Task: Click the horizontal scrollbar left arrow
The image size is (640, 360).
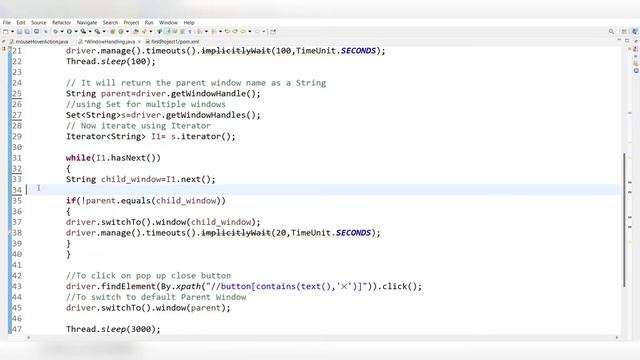Action: tap(29, 338)
